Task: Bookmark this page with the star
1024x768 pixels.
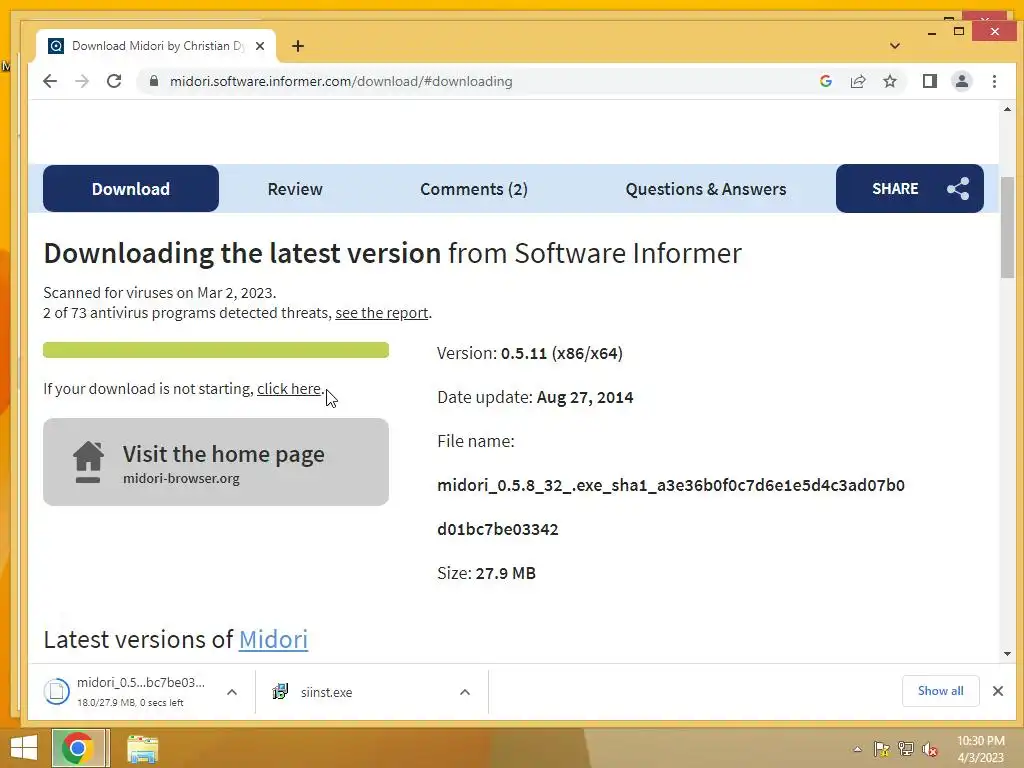Action: point(889,81)
